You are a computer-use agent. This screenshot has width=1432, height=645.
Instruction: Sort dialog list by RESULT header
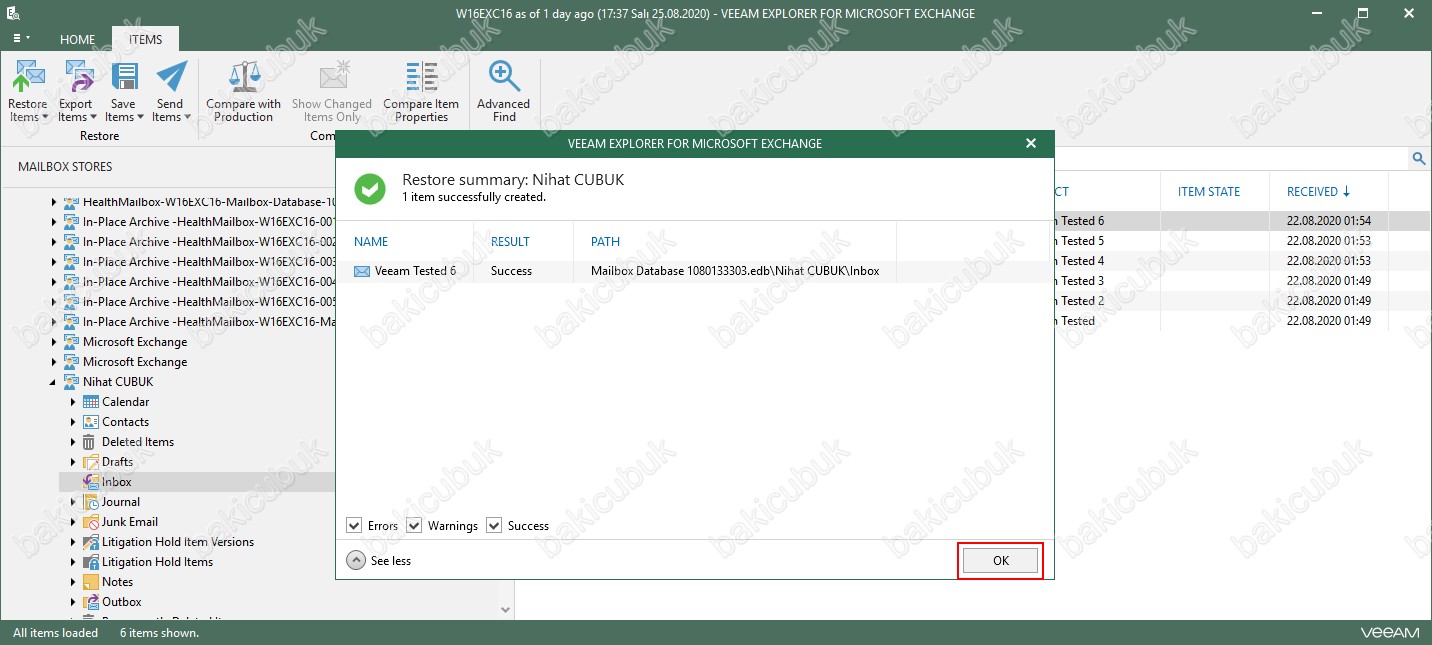tap(510, 242)
